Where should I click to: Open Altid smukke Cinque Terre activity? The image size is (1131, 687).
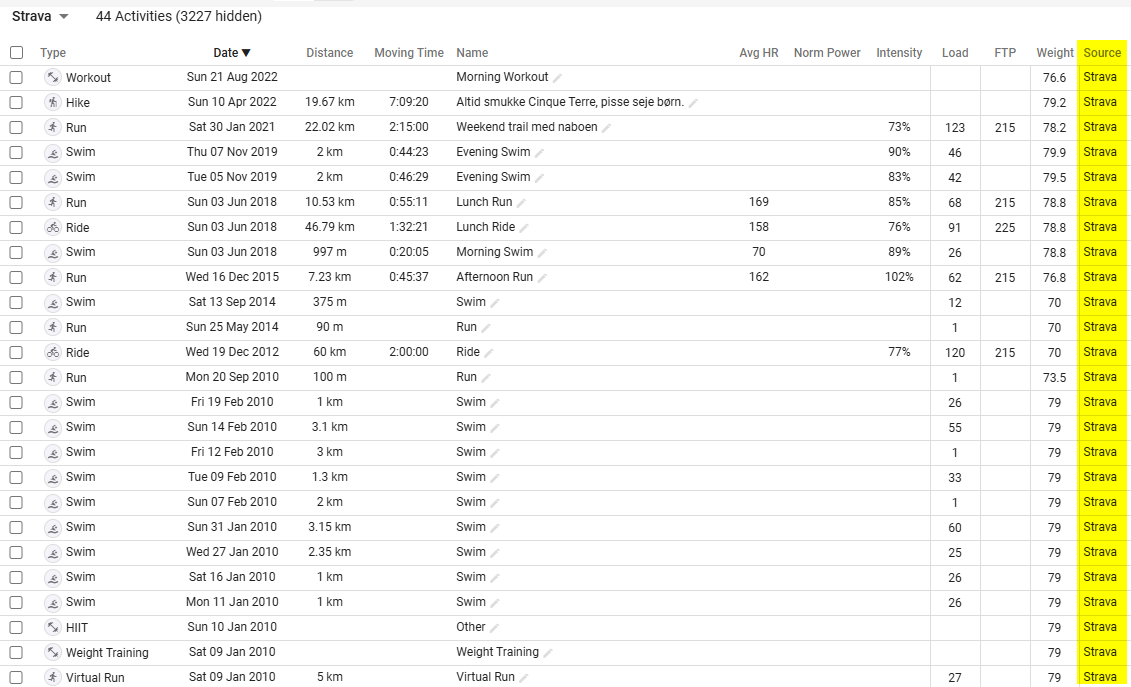point(570,102)
